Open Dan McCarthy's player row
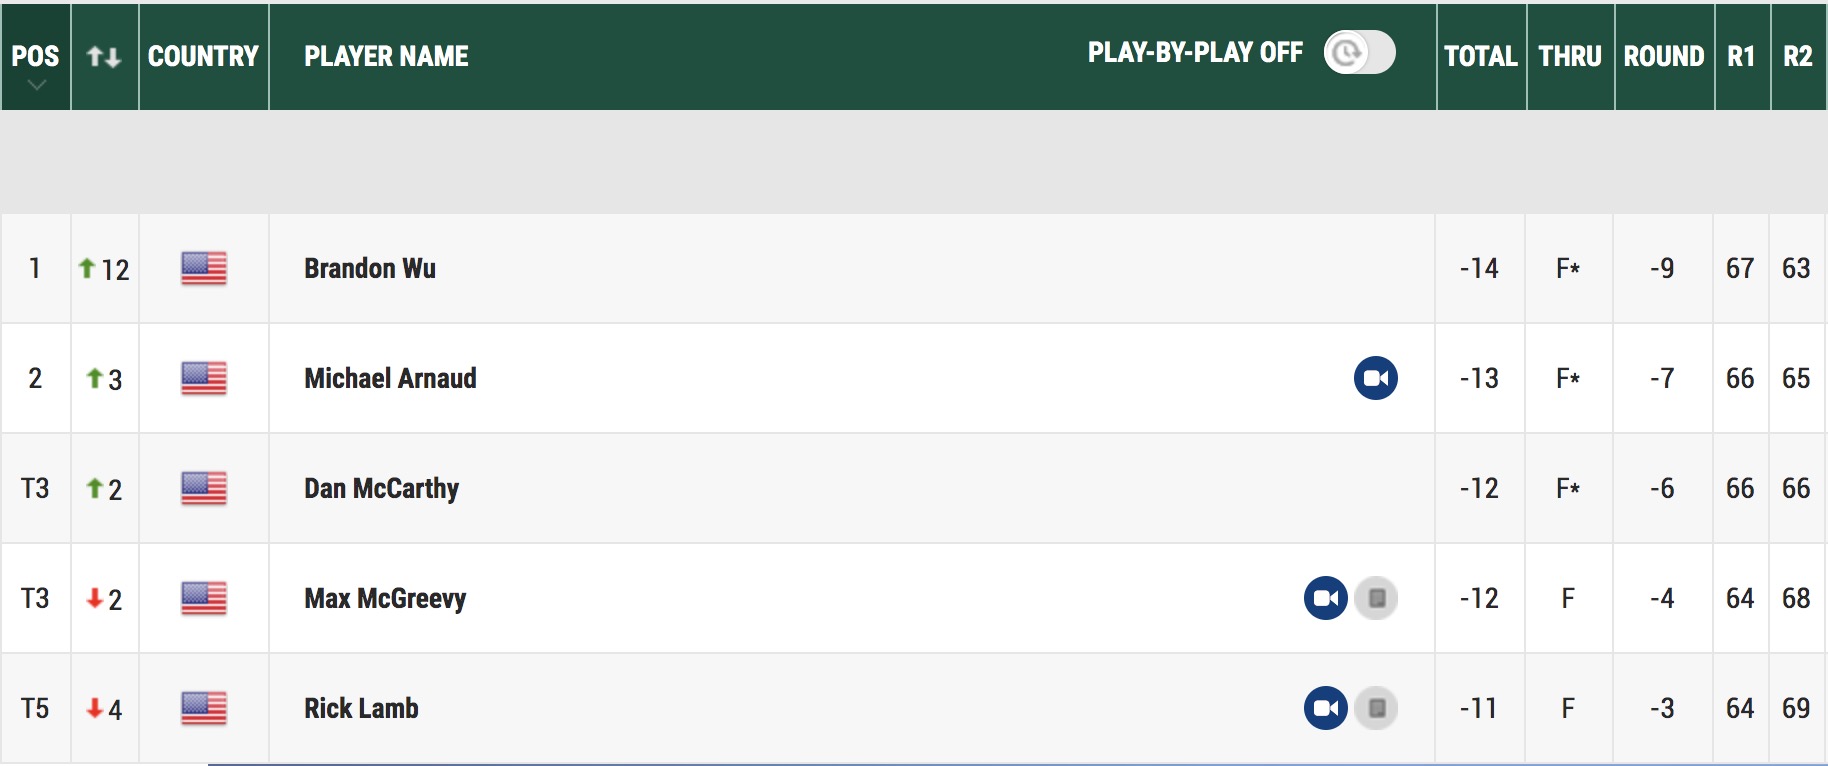1828x766 pixels. click(914, 488)
